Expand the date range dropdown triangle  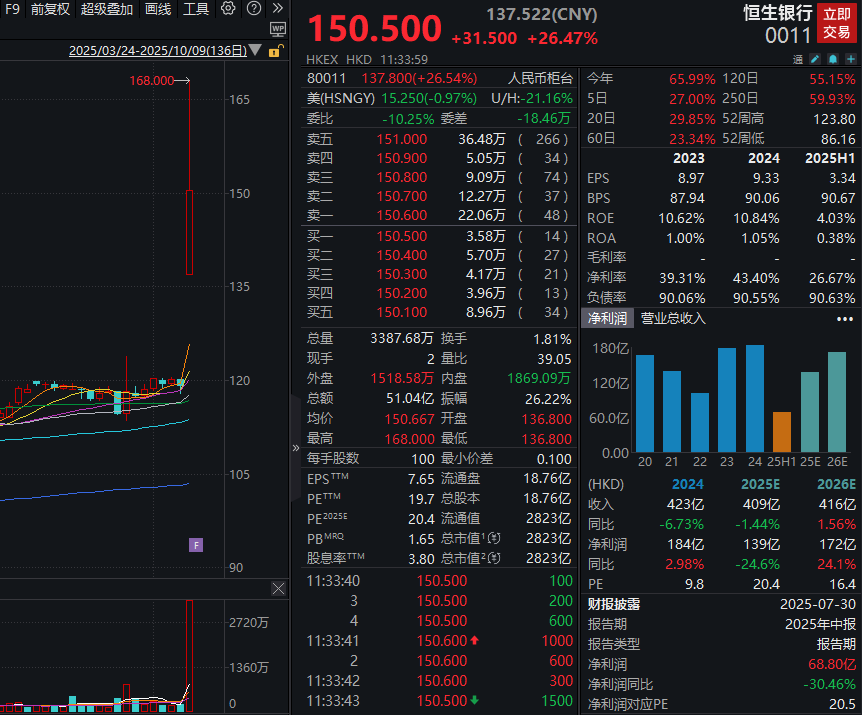(x=256, y=51)
